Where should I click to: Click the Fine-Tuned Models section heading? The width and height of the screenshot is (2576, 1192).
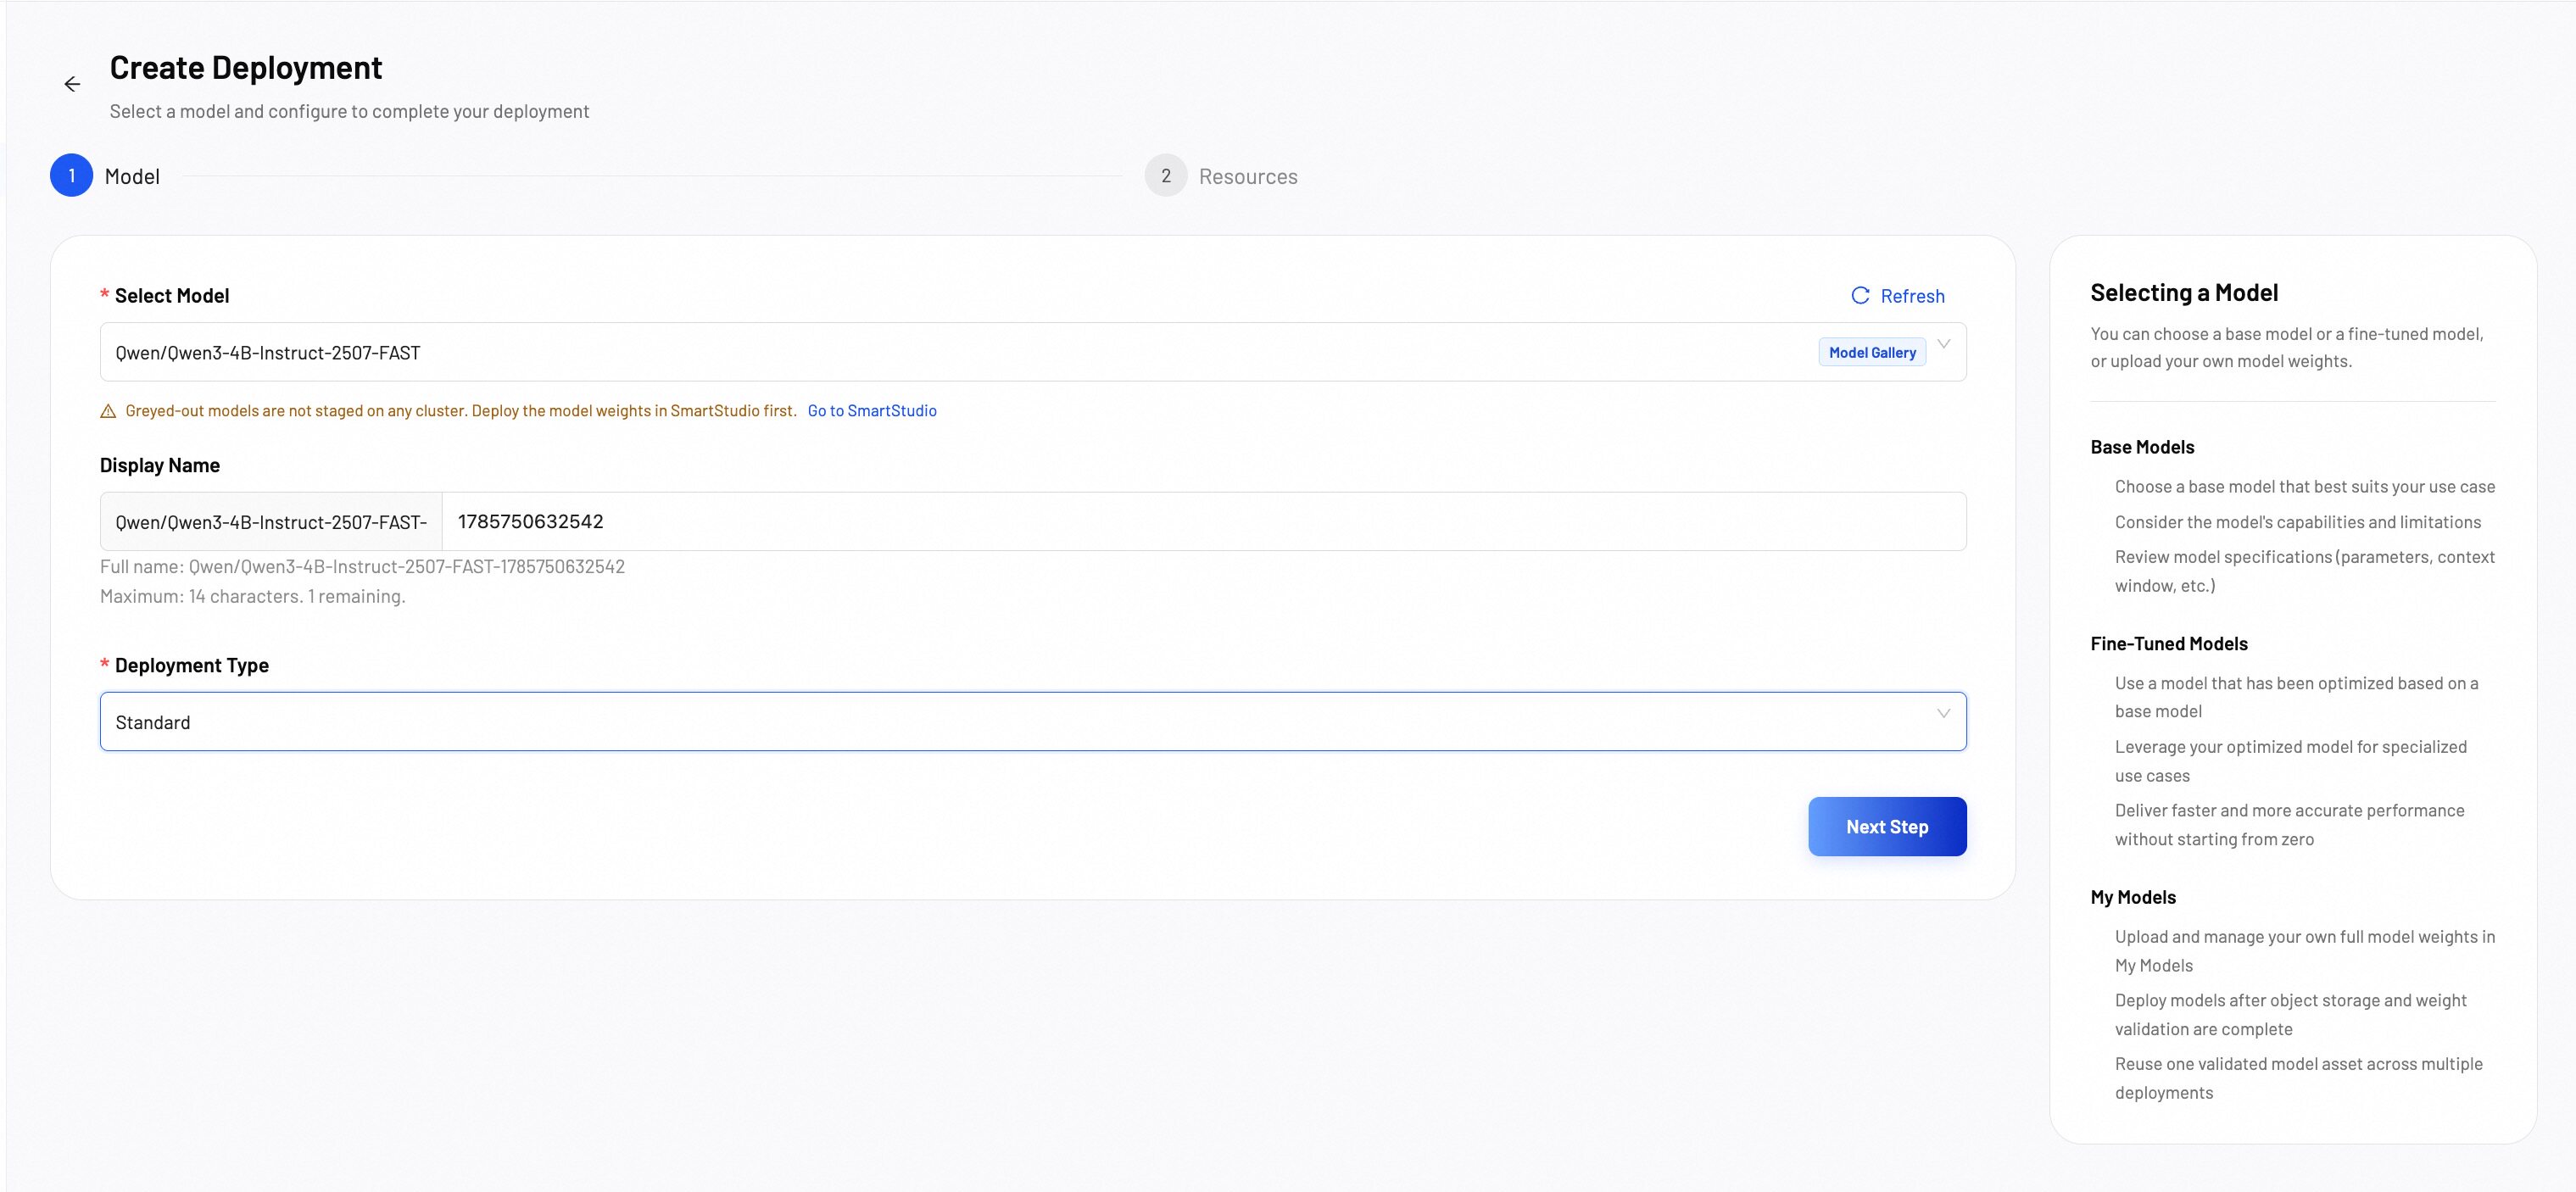point(2169,644)
